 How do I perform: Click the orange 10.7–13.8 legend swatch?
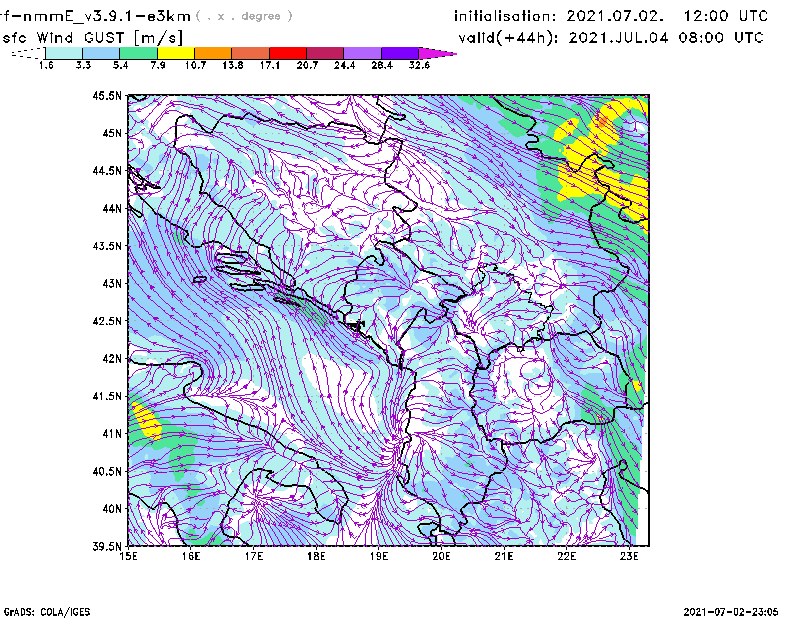click(x=213, y=53)
